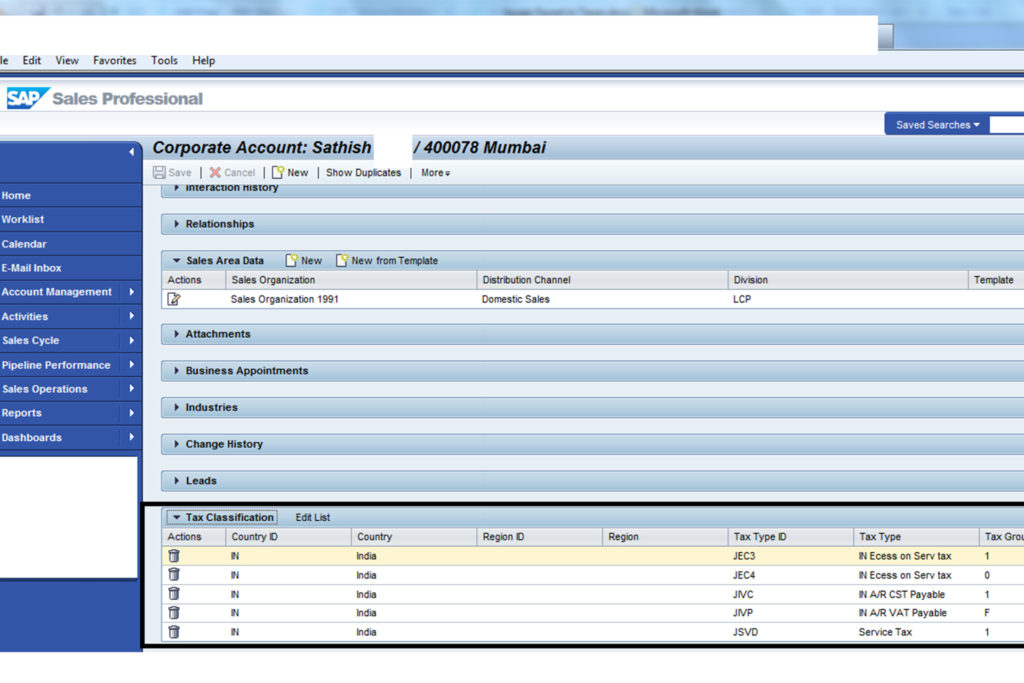The image size is (1024, 683).
Task: Open E-Mail Inbox in navigation
Action: (x=31, y=268)
